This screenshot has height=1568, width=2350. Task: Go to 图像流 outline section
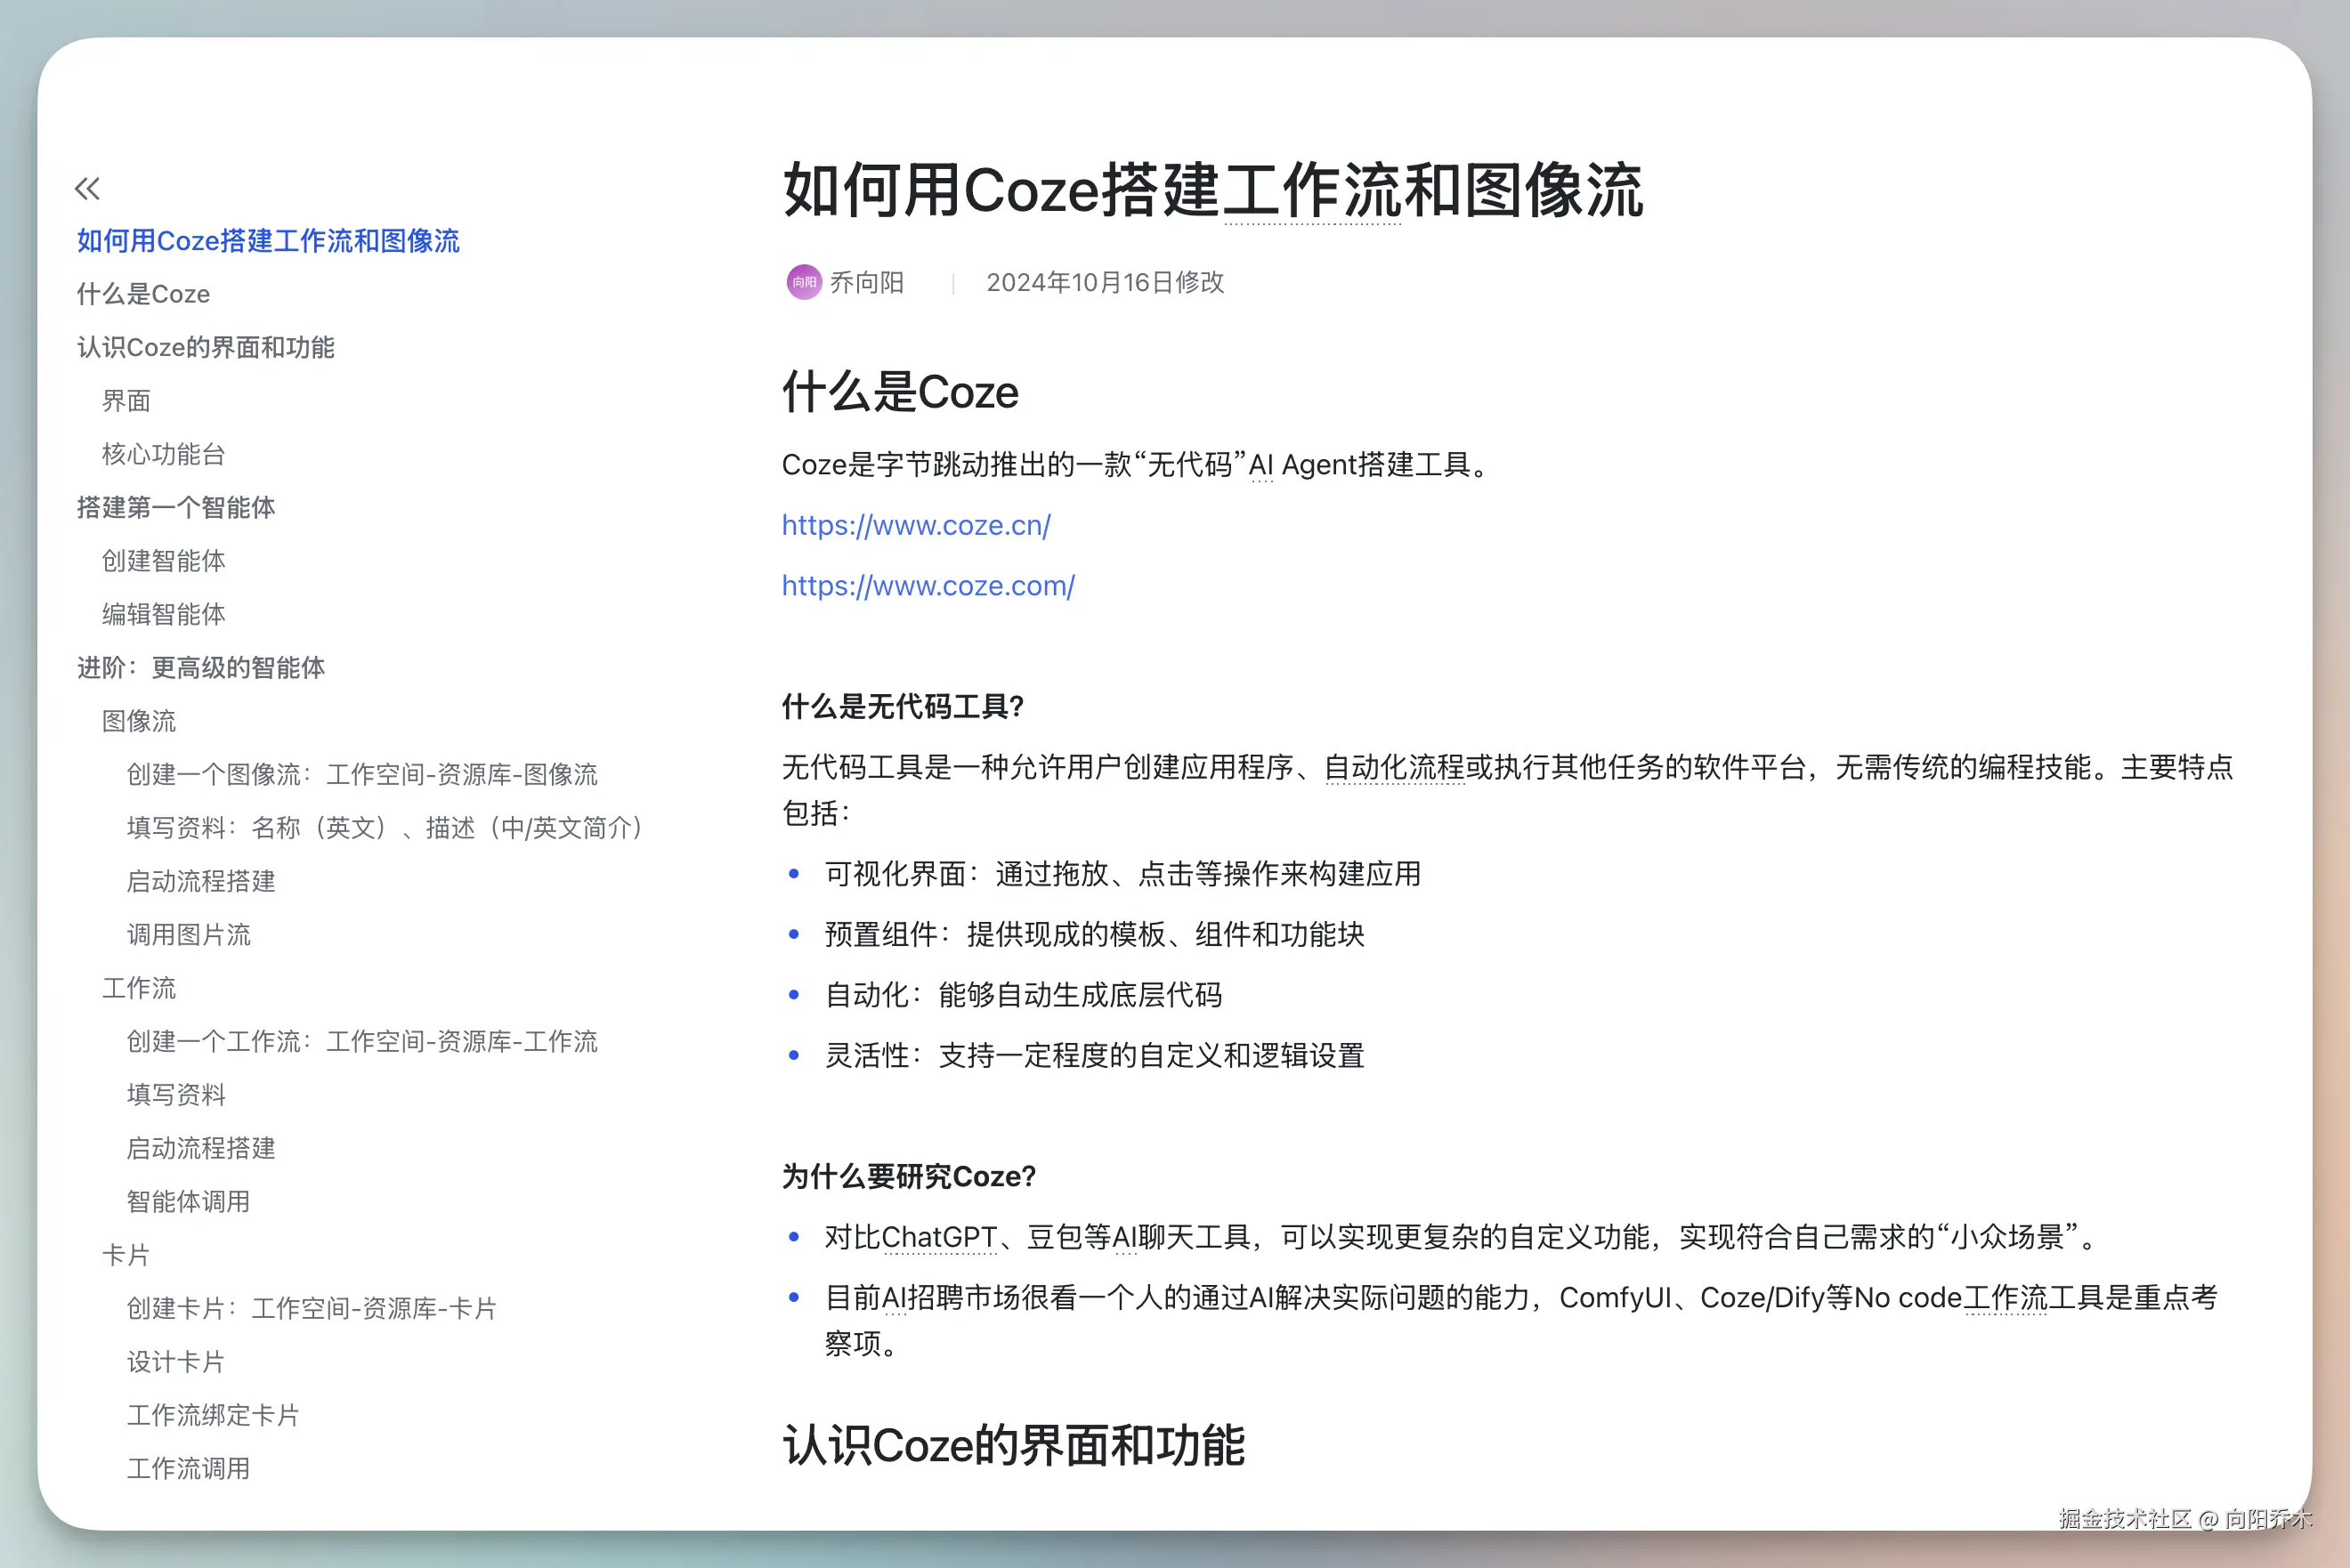(138, 721)
